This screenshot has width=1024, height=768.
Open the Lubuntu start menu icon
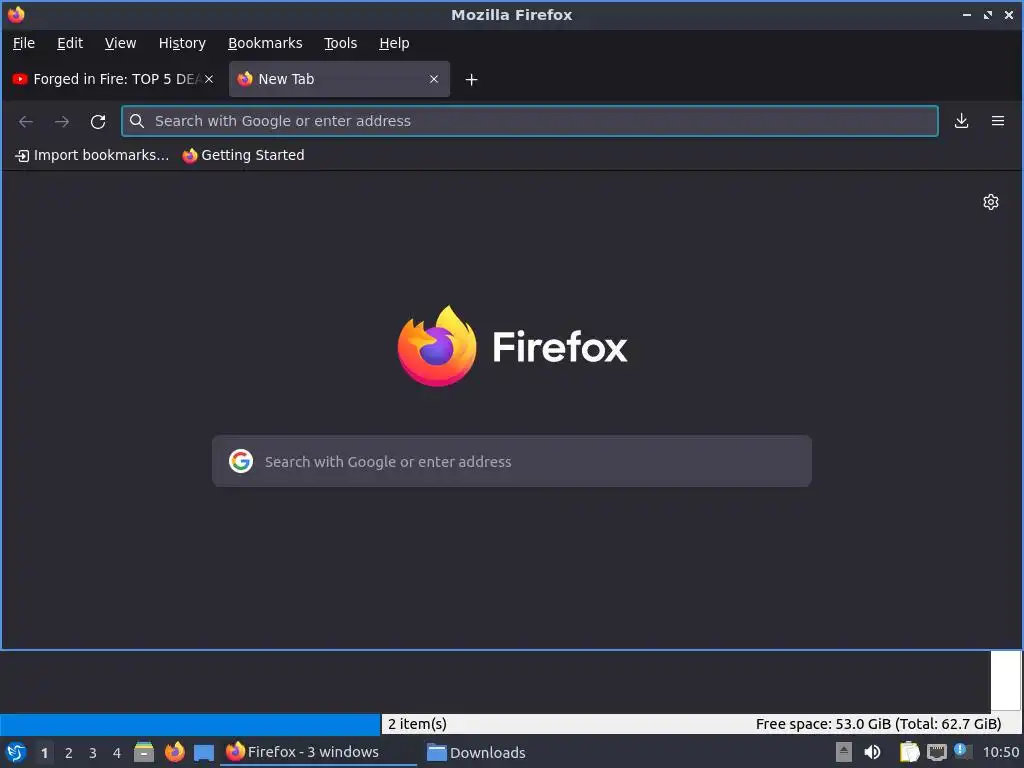click(x=16, y=752)
